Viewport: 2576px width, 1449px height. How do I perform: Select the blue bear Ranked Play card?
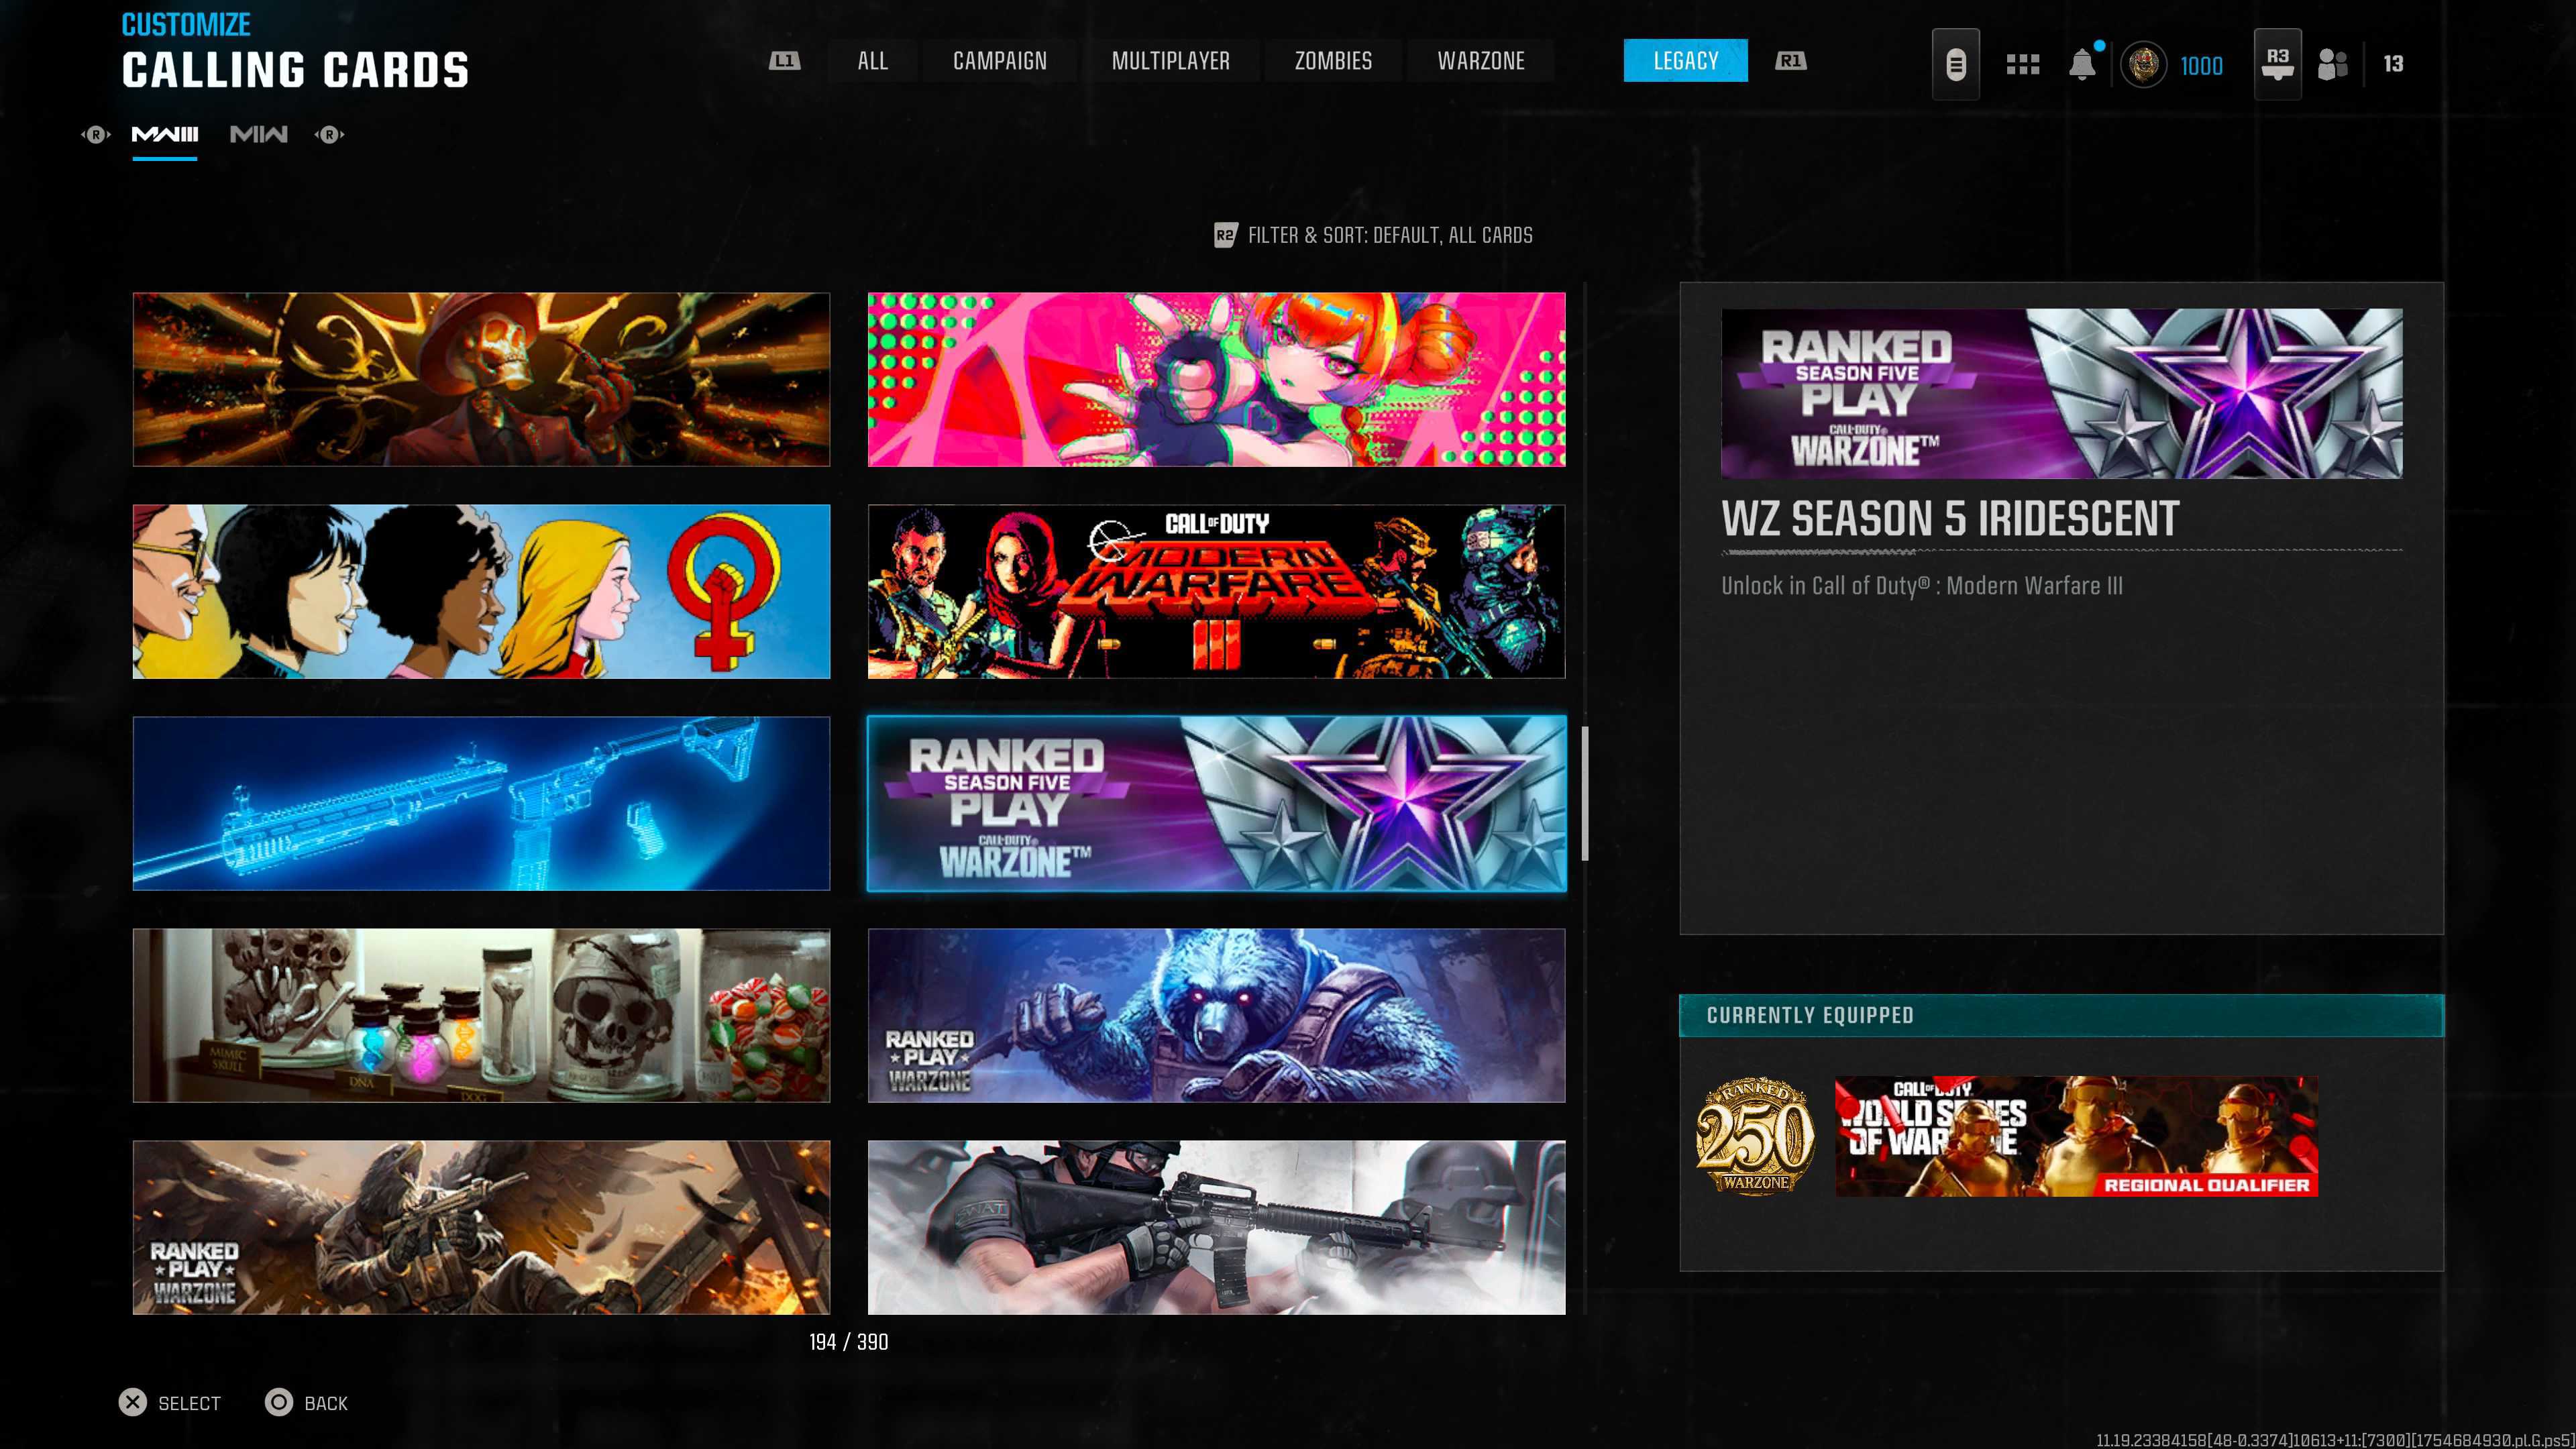[1216, 1015]
